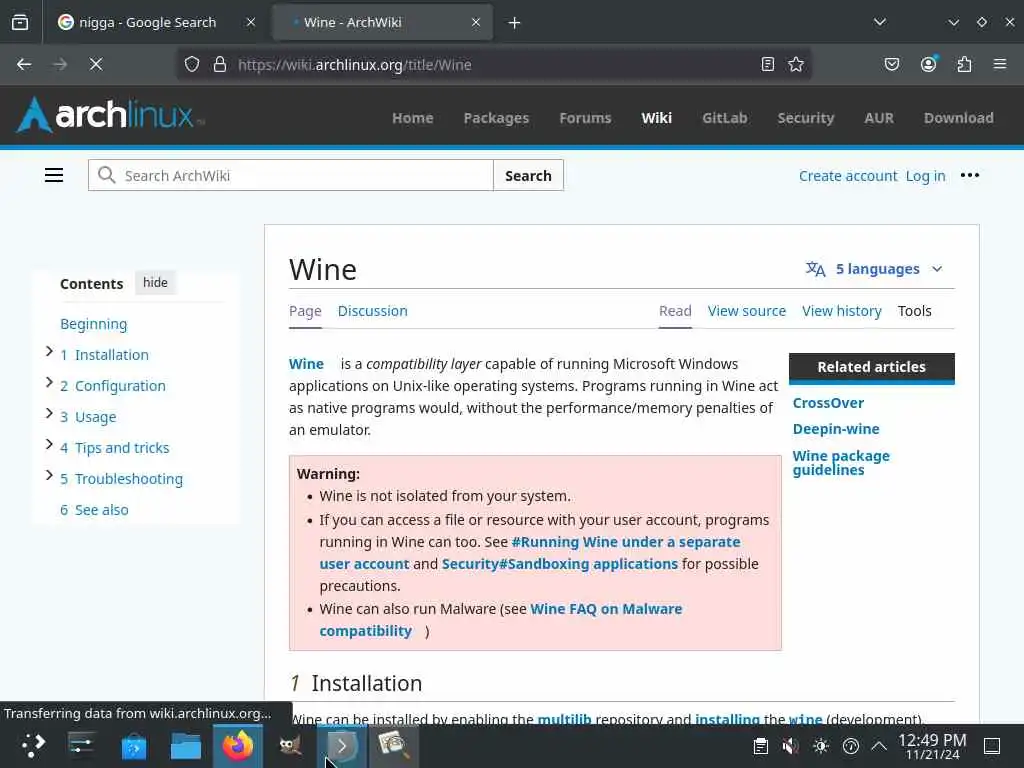Jump to See also in contents
This screenshot has height=768, width=1024.
(x=101, y=510)
